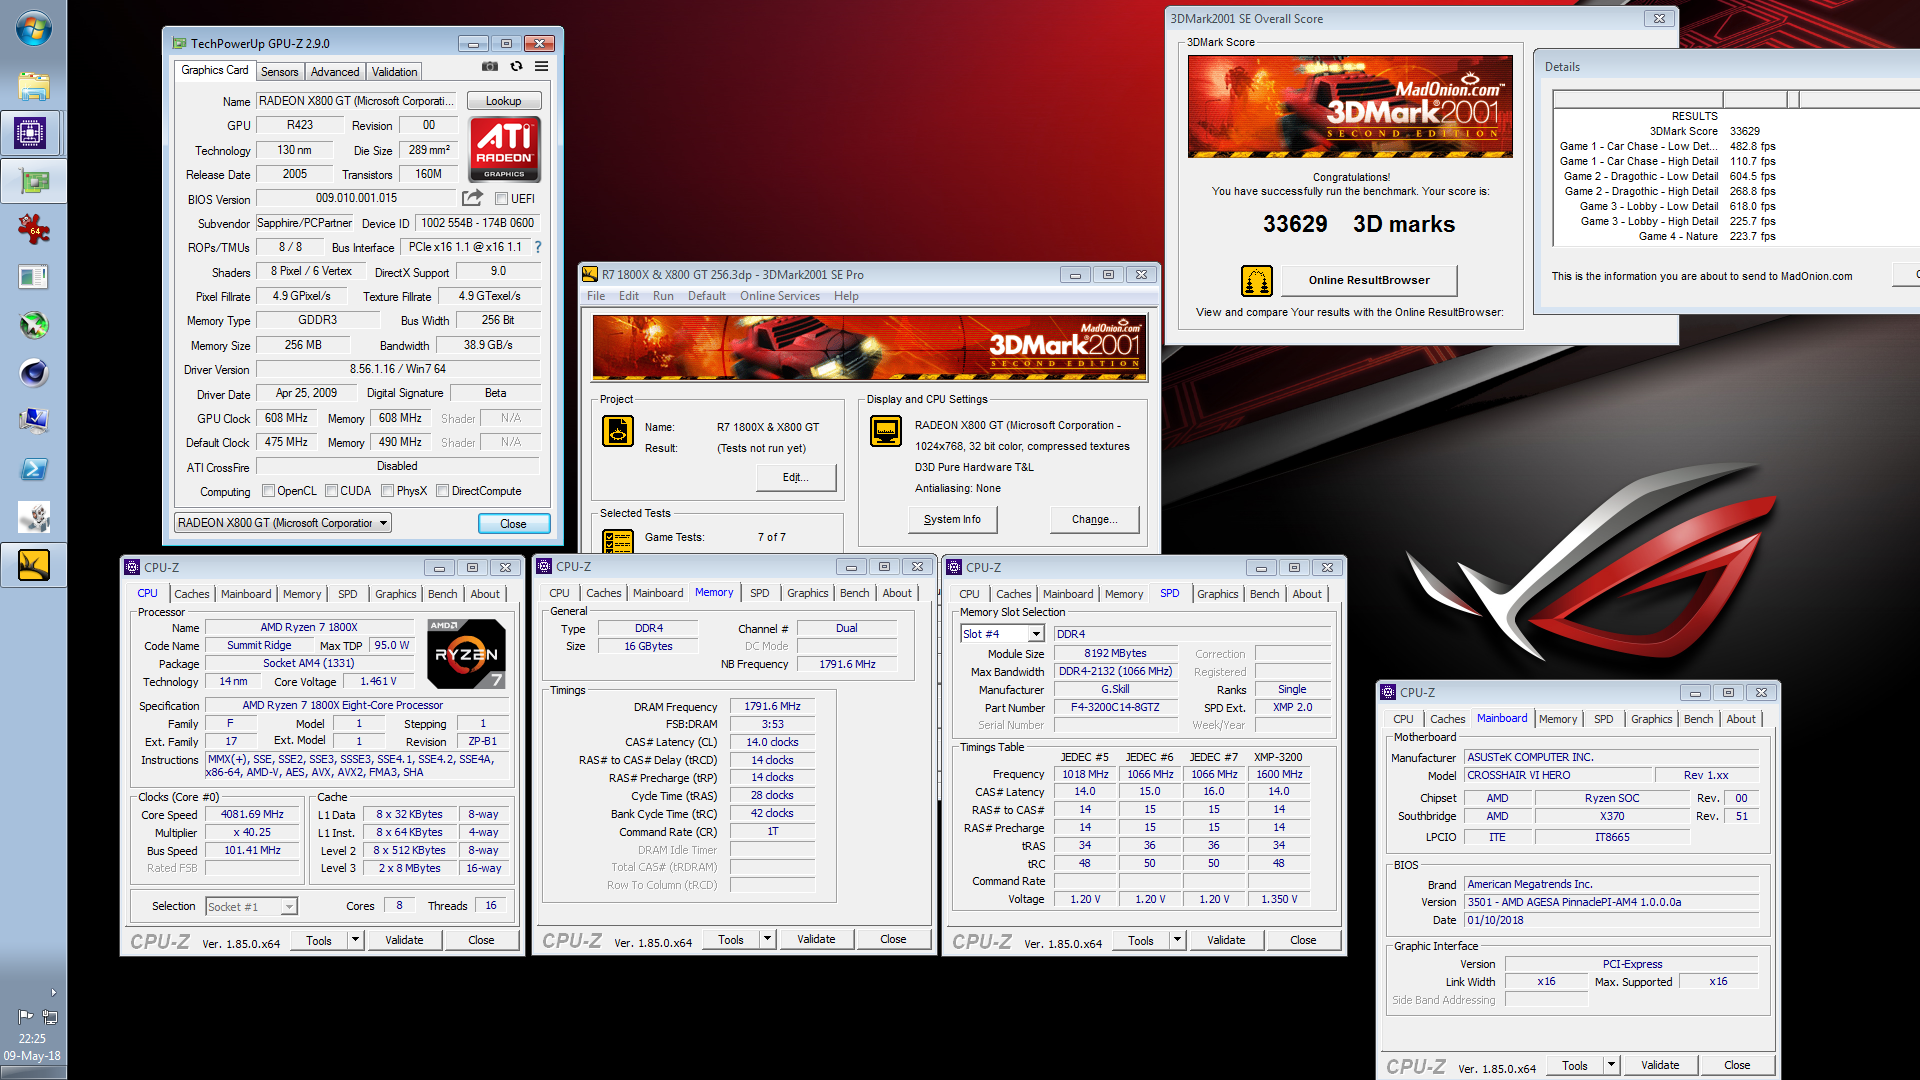The width and height of the screenshot is (1920, 1080).
Task: Toggle the CUDA checkbox
Action: (331, 491)
